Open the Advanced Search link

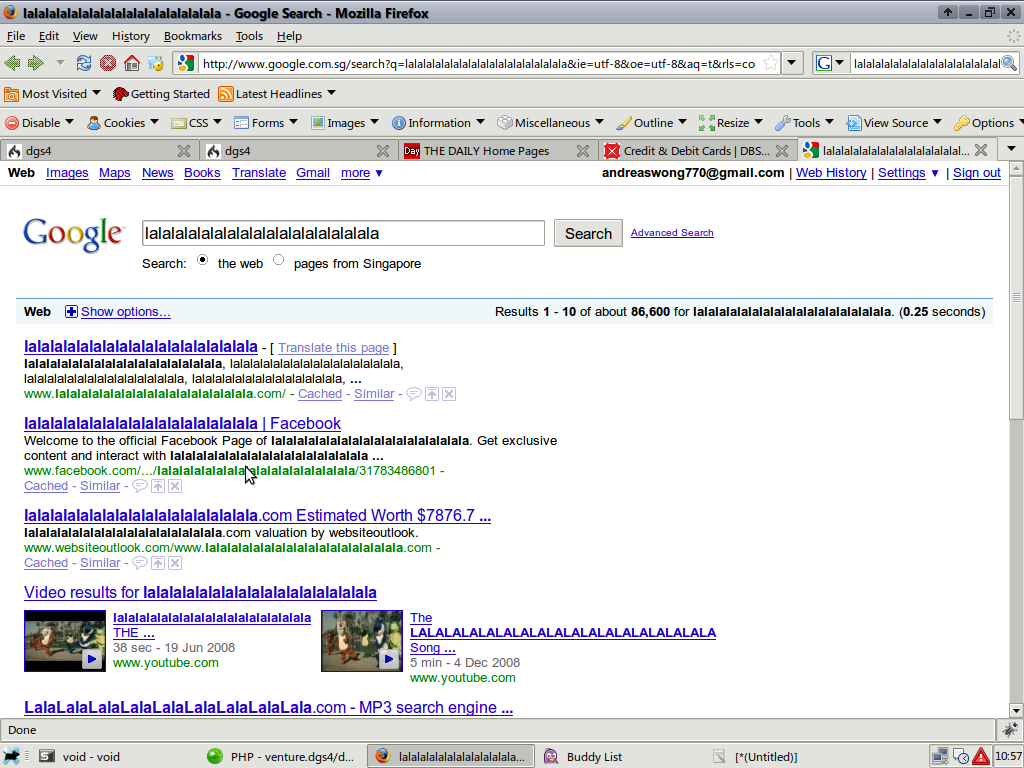[x=672, y=233]
